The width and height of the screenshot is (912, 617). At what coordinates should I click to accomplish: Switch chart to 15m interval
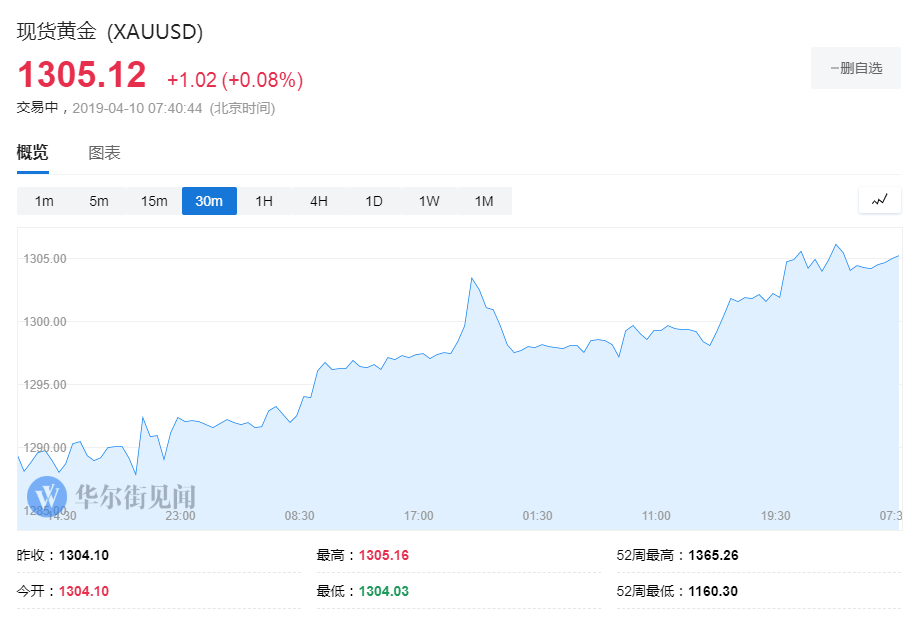click(154, 201)
